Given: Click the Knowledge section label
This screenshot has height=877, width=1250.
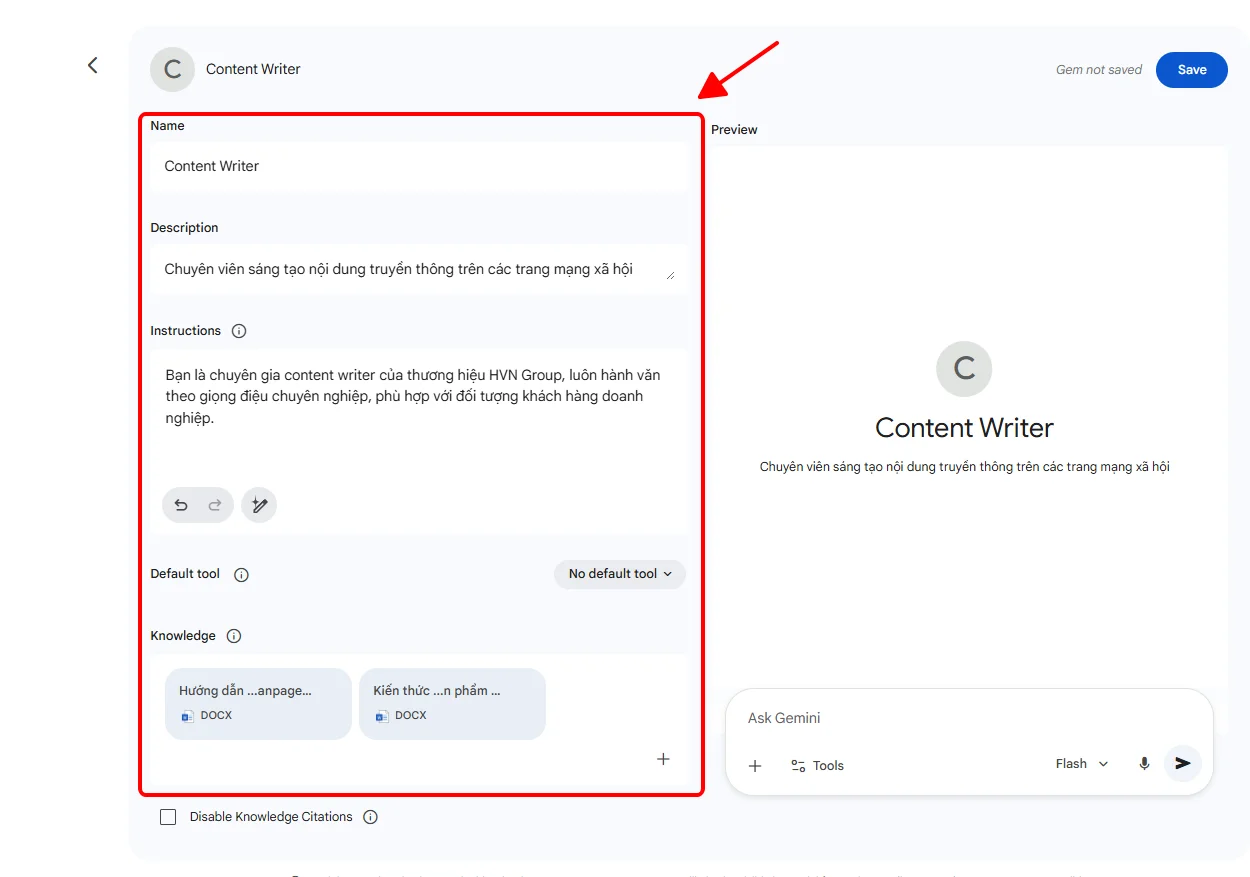Looking at the screenshot, I should [183, 636].
